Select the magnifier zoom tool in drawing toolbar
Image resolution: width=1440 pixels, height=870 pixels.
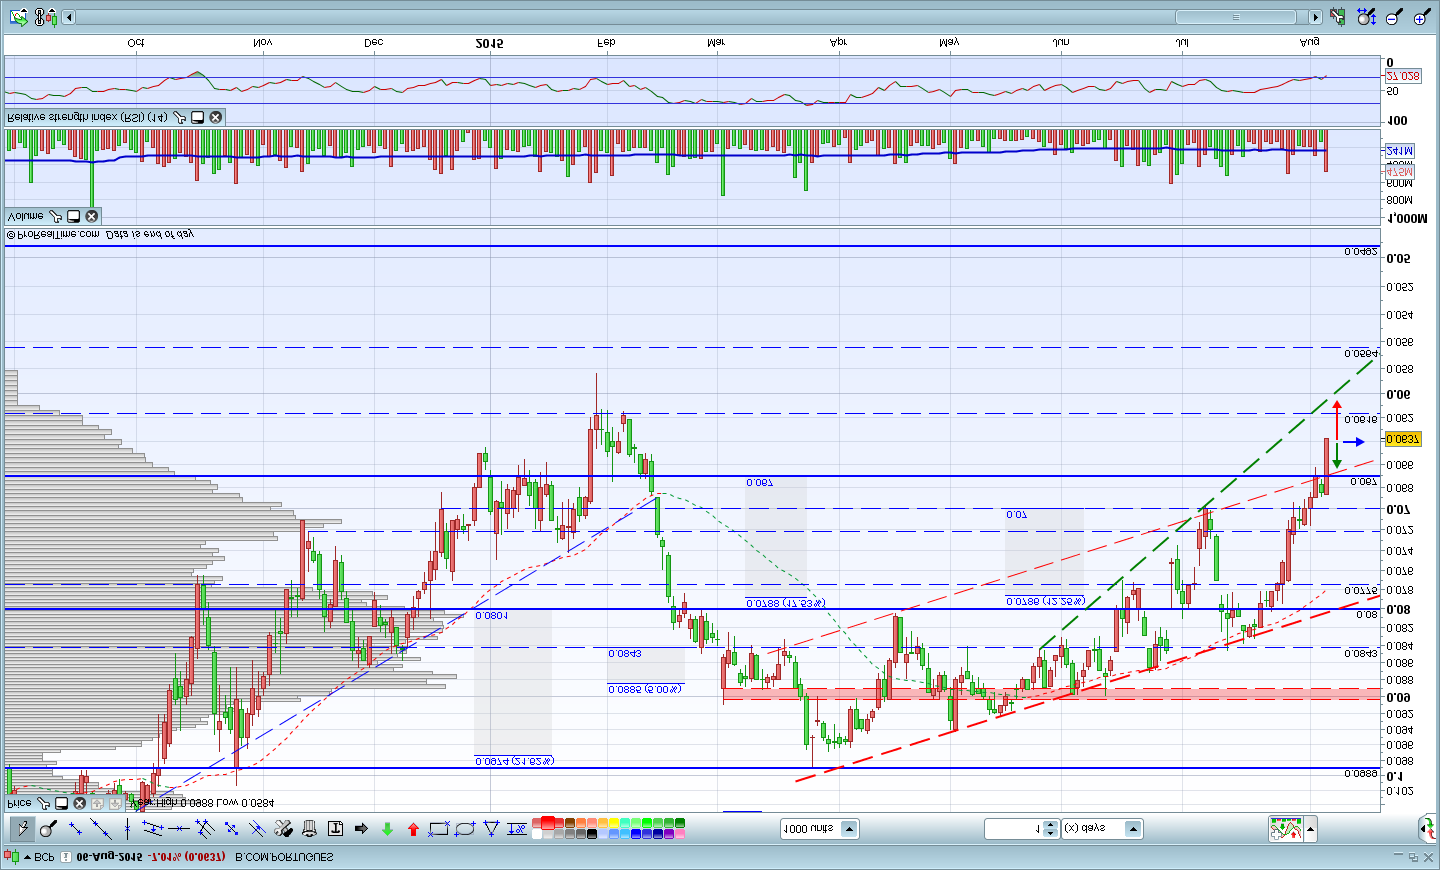(48, 829)
